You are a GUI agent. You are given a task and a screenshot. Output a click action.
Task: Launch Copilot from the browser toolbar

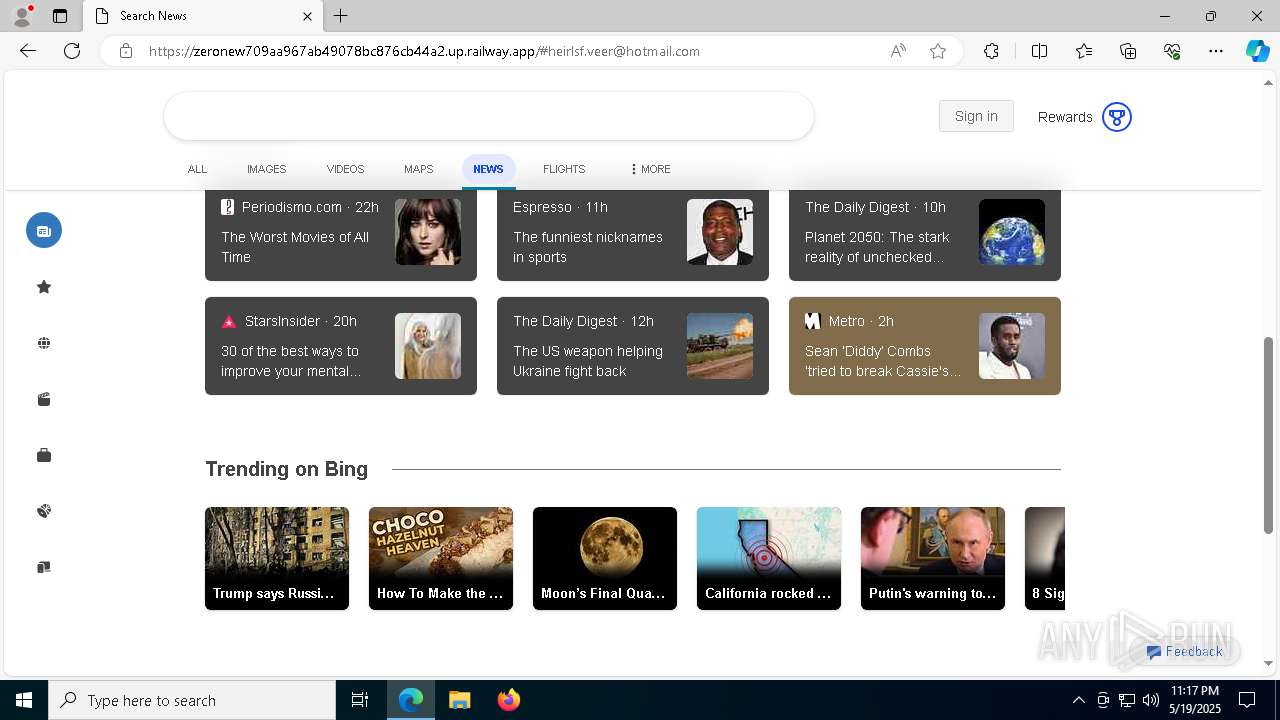click(1257, 51)
